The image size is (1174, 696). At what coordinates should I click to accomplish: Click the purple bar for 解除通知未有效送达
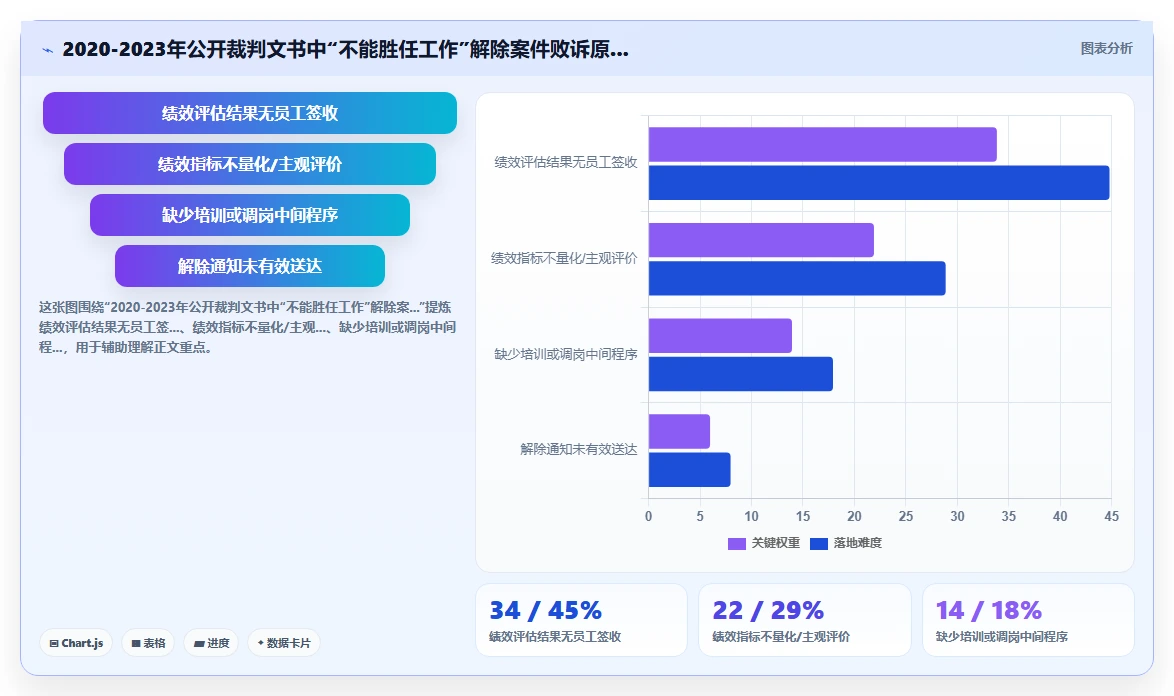pyautogui.click(x=679, y=432)
